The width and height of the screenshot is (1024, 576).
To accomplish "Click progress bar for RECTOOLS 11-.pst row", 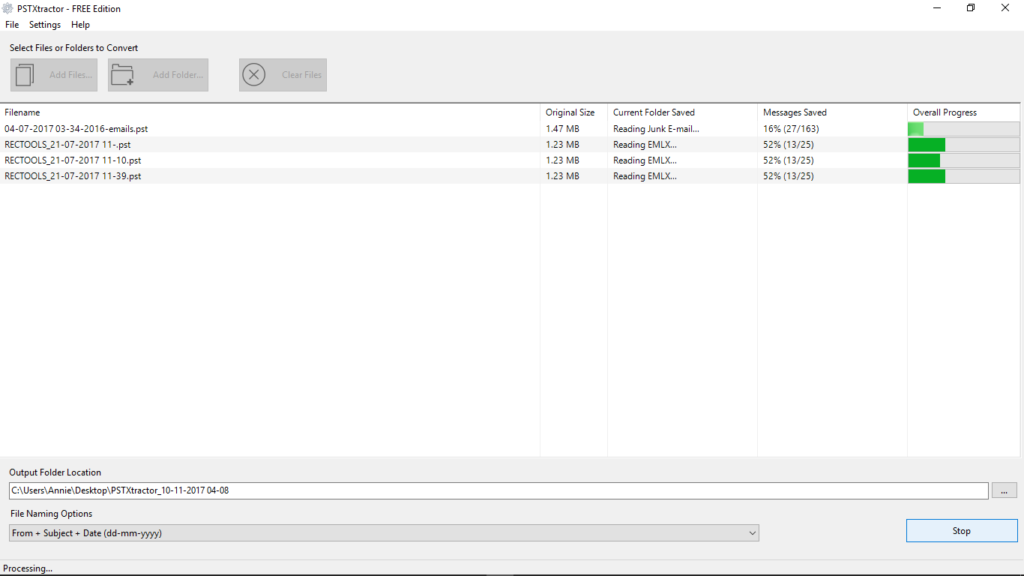I will [963, 144].
